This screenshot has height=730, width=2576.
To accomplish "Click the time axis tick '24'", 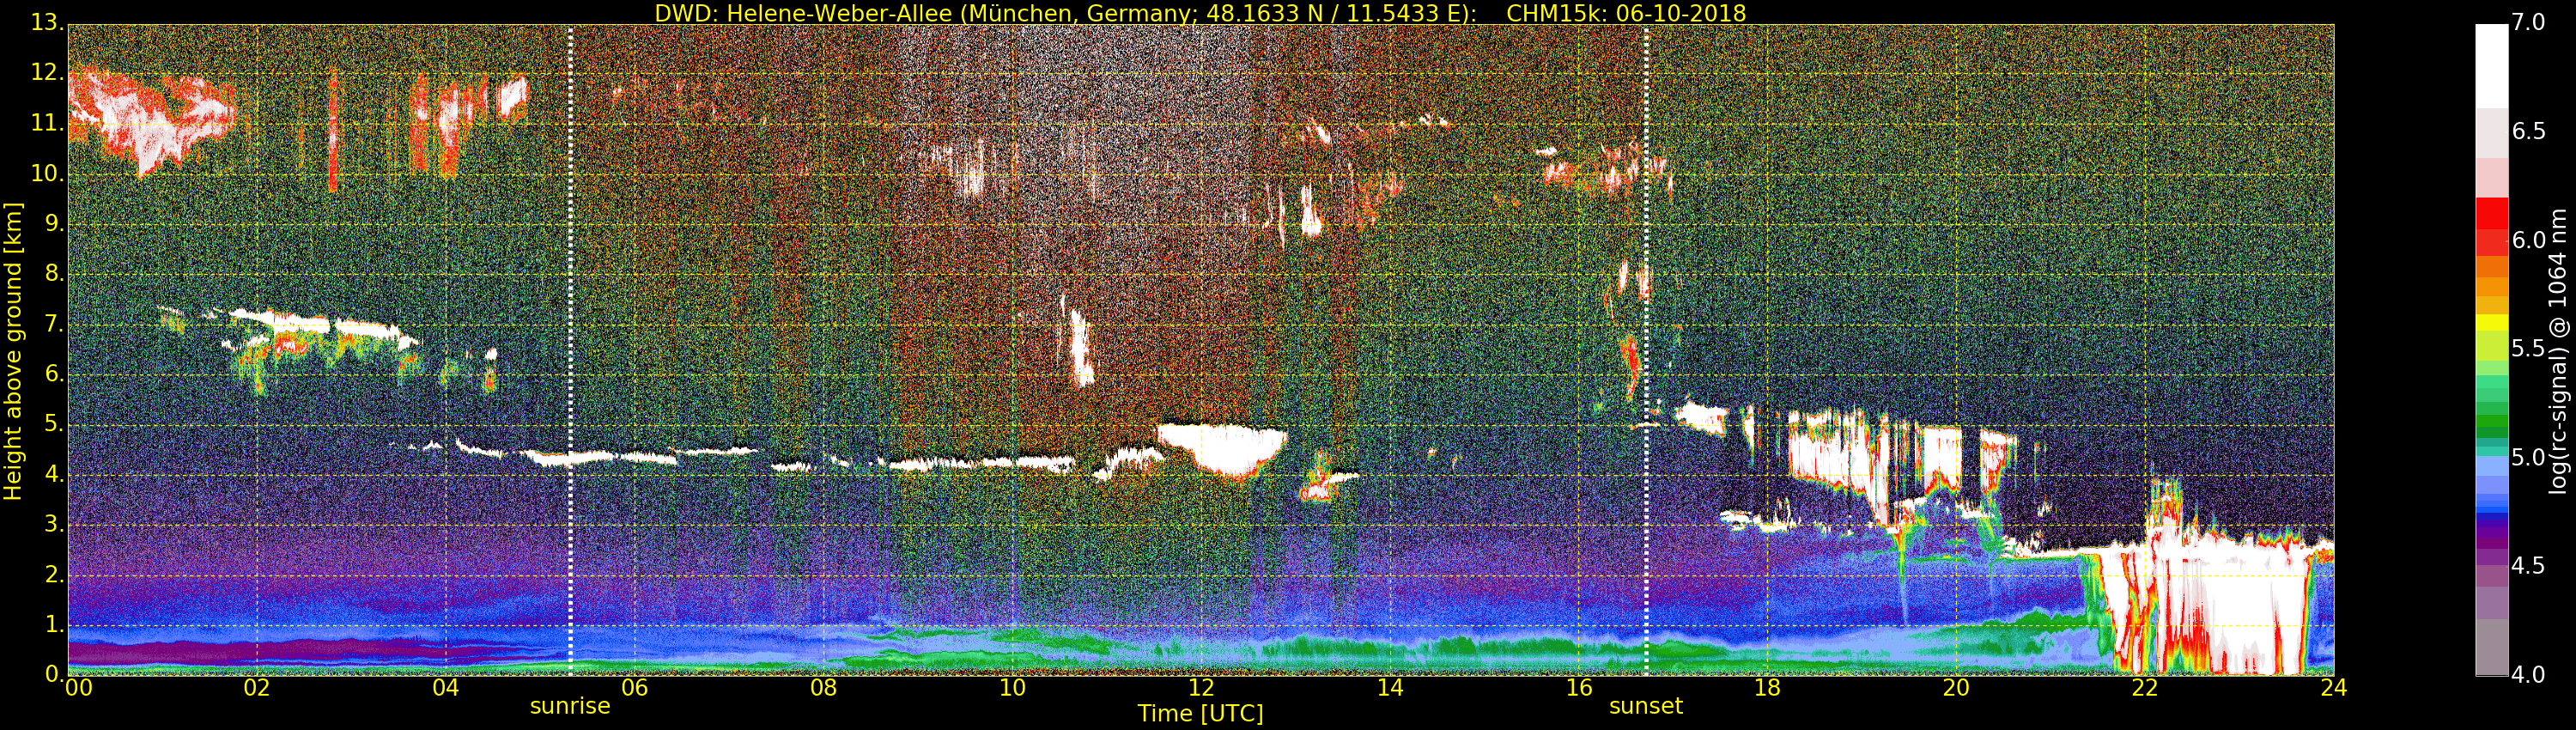I will coord(2334,688).
